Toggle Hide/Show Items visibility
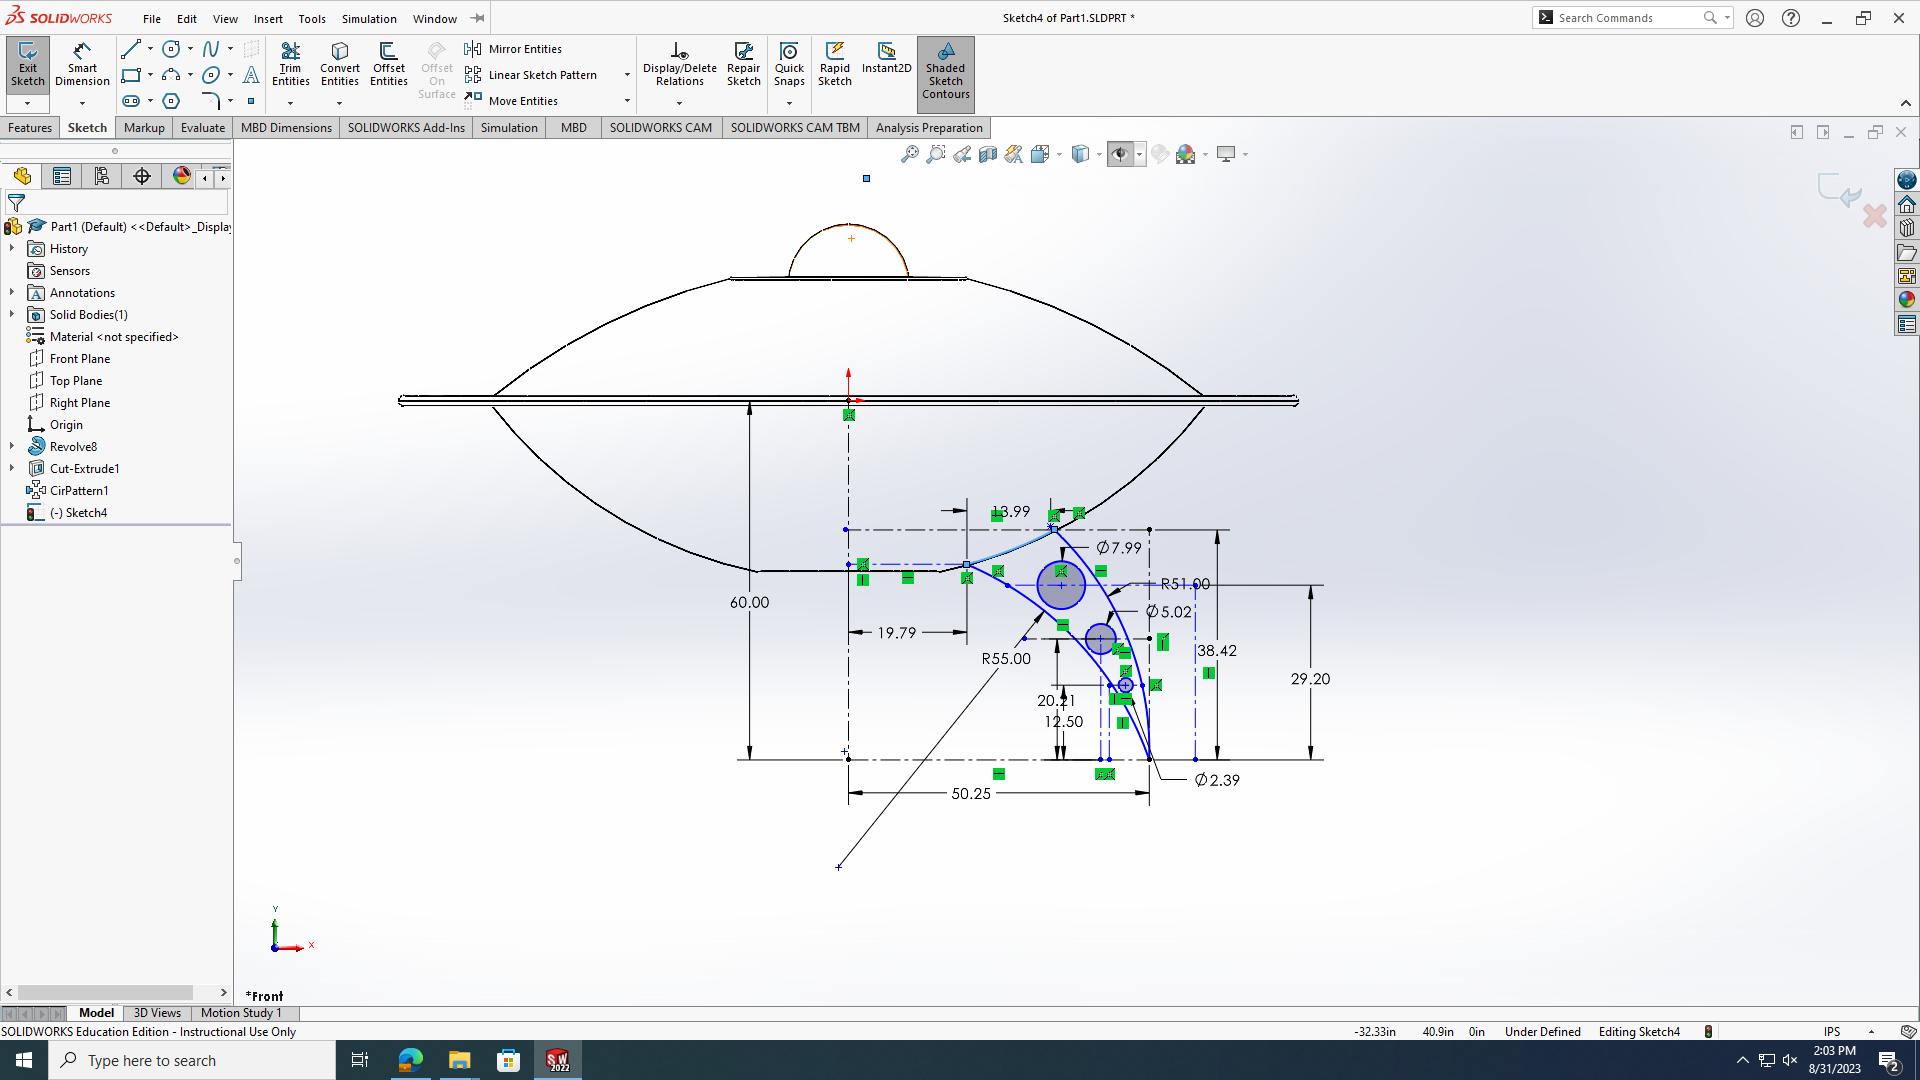The height and width of the screenshot is (1080, 1920). point(1120,154)
